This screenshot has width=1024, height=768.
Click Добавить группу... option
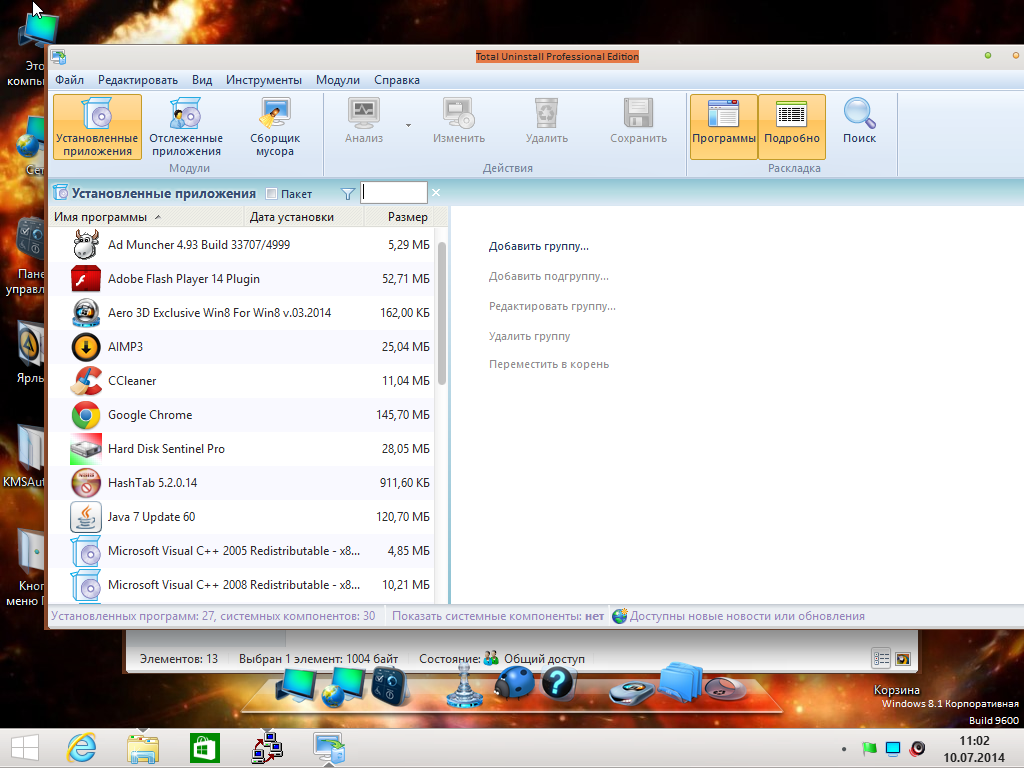[539, 246]
